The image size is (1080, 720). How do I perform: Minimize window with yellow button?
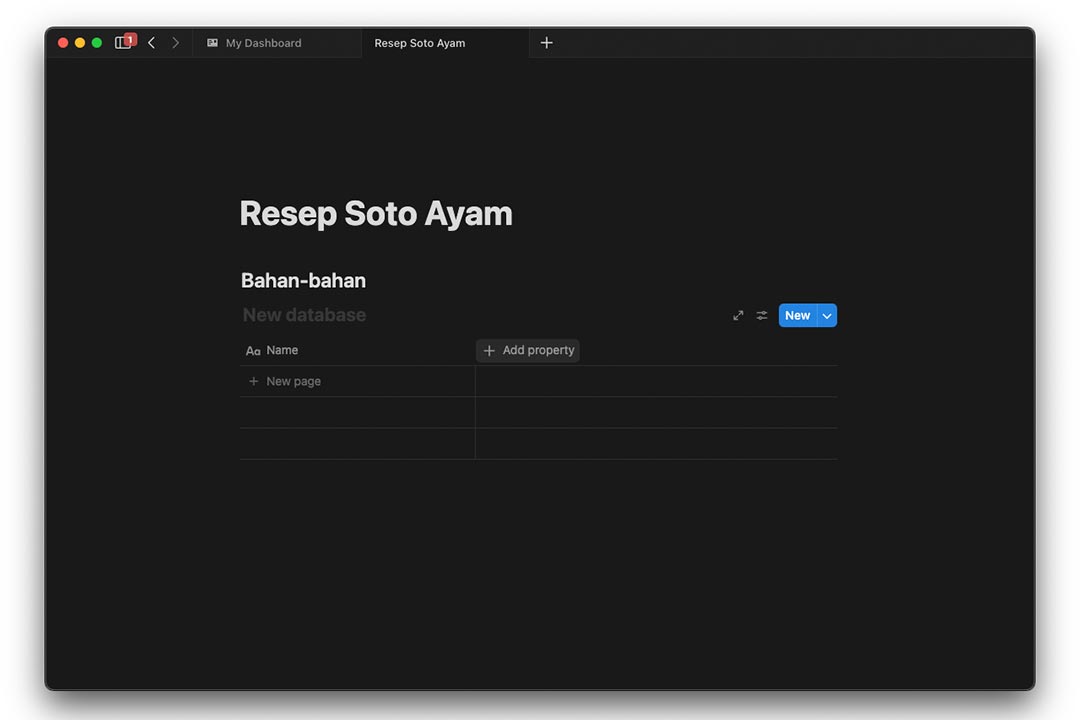pyautogui.click(x=80, y=43)
